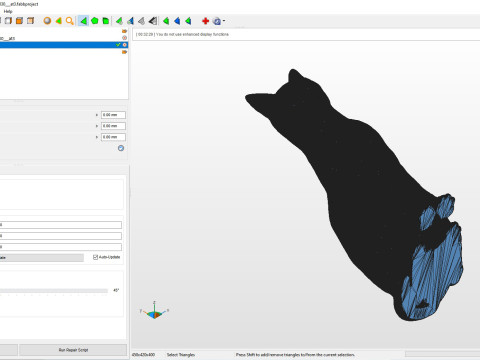Image resolution: width=480 pixels, height=360 pixels.
Task: Choose the green pentagon Select Surfaces tool
Action: click(95, 21)
